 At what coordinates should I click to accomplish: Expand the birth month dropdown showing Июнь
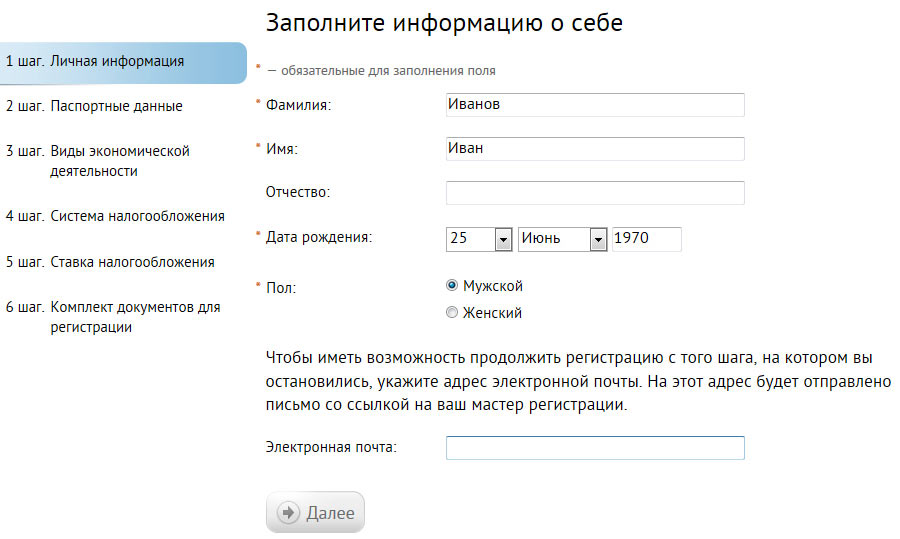click(598, 239)
